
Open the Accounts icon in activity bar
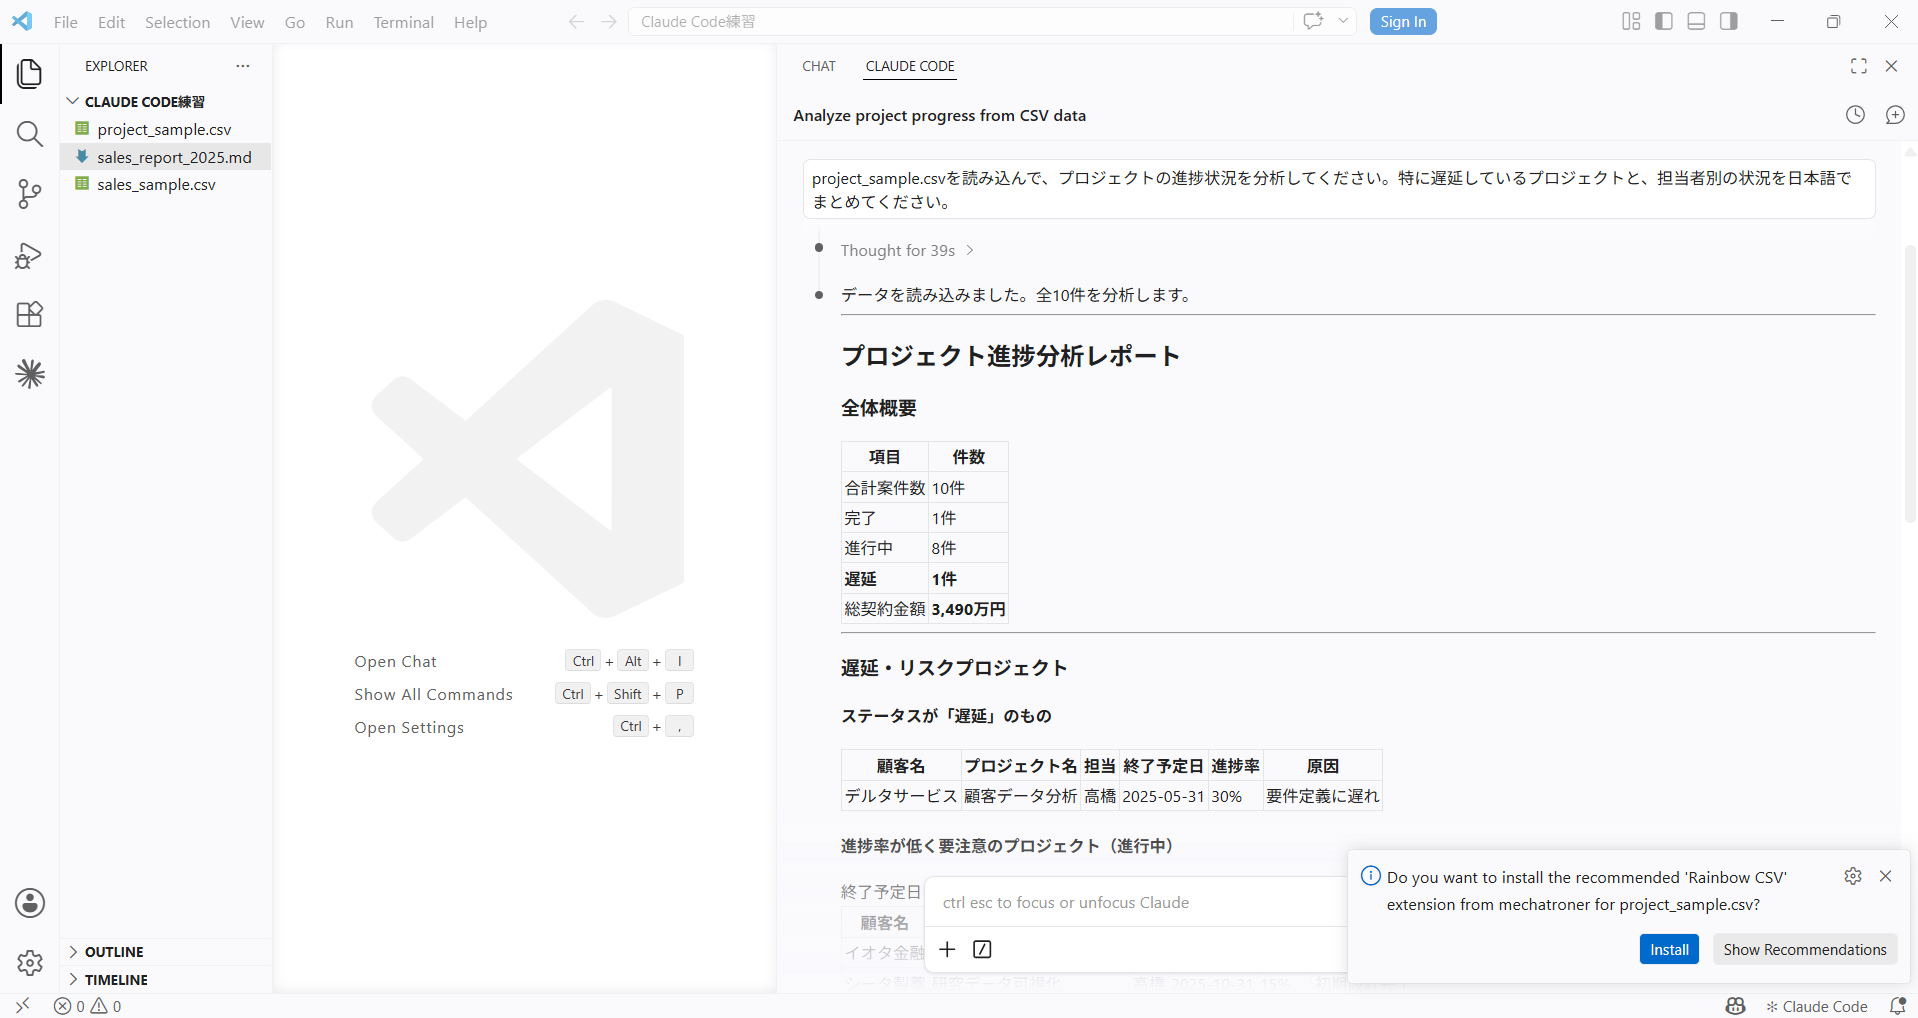click(x=30, y=903)
